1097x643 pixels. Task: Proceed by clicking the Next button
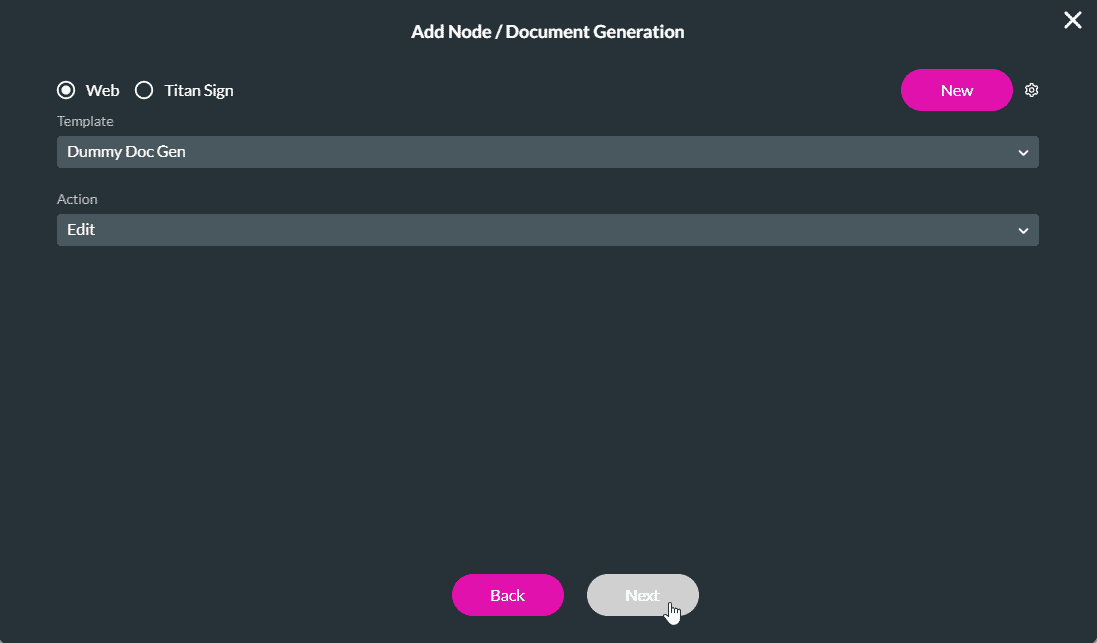point(642,595)
